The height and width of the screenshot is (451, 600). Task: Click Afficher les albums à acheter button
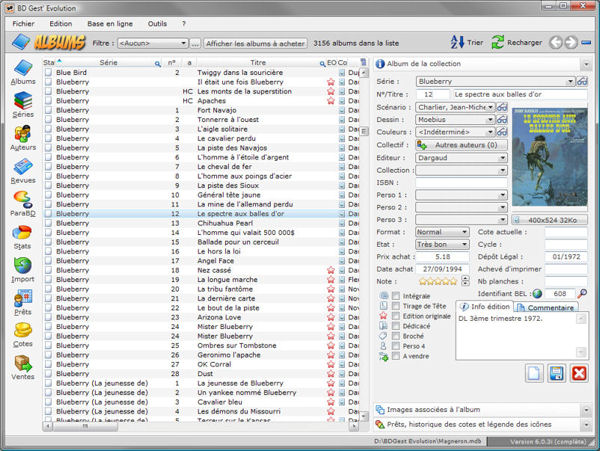[255, 43]
